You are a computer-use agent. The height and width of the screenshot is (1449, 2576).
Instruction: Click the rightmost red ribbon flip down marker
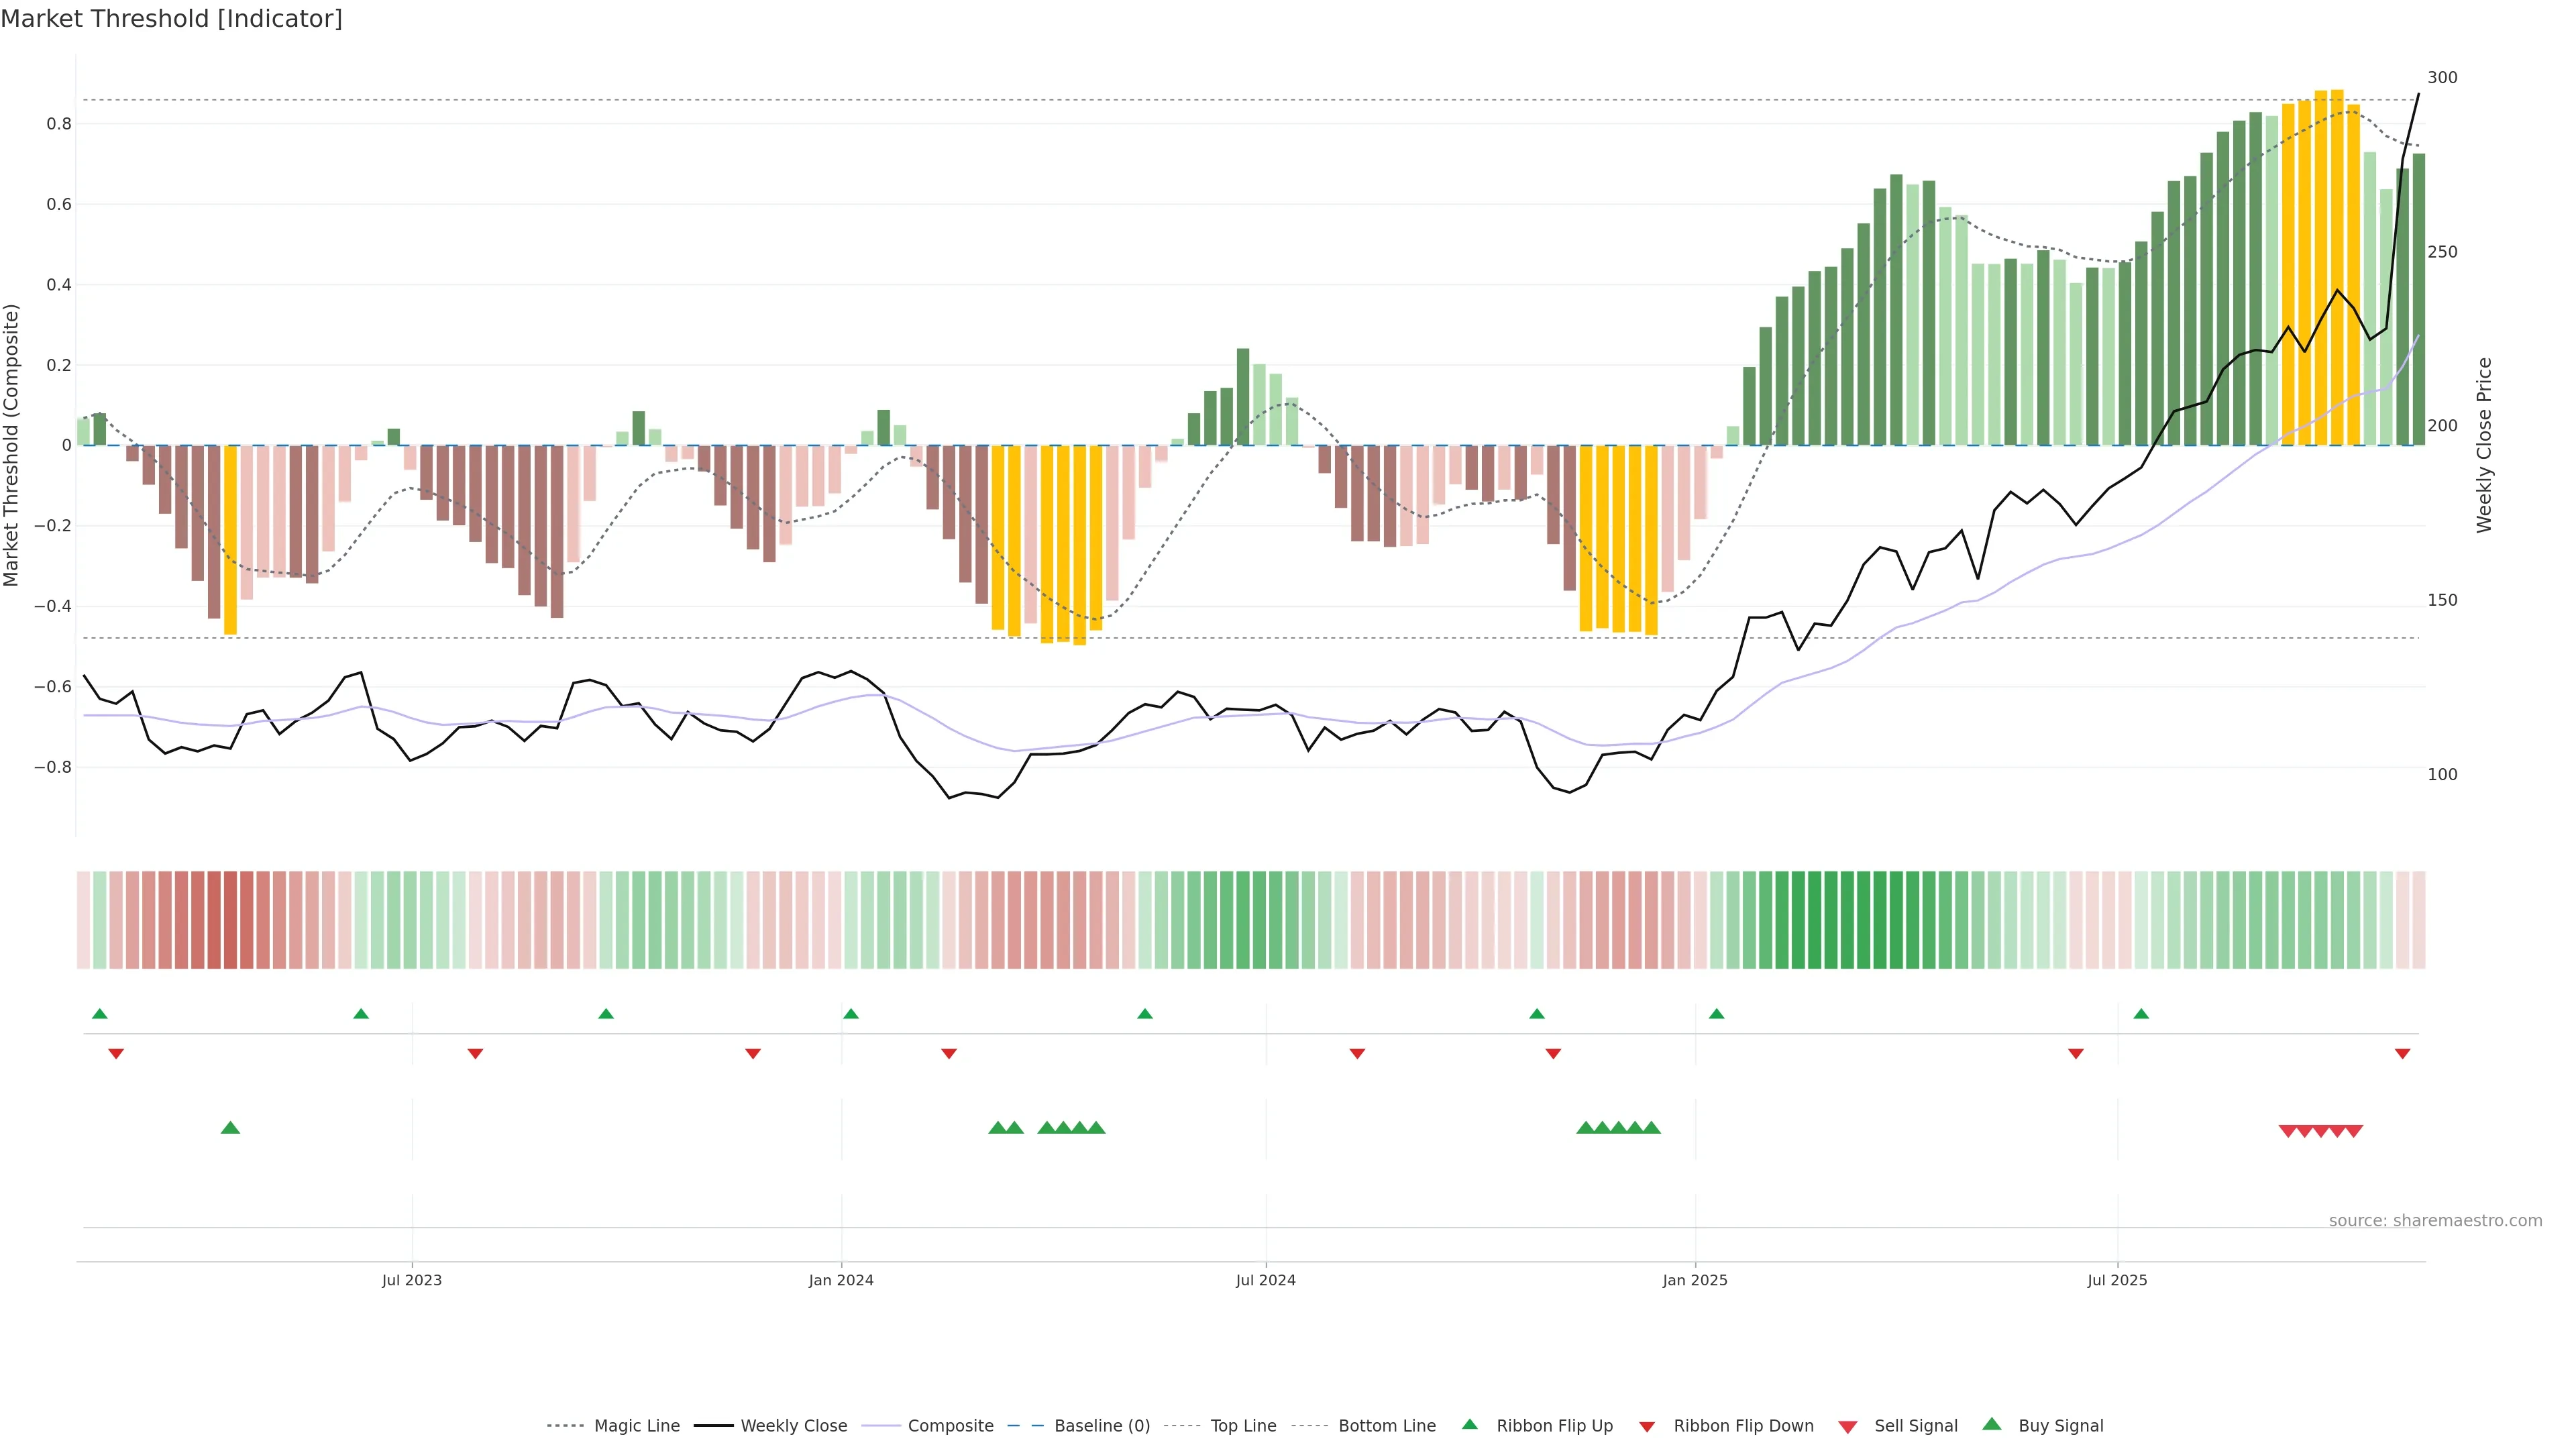click(2402, 1054)
